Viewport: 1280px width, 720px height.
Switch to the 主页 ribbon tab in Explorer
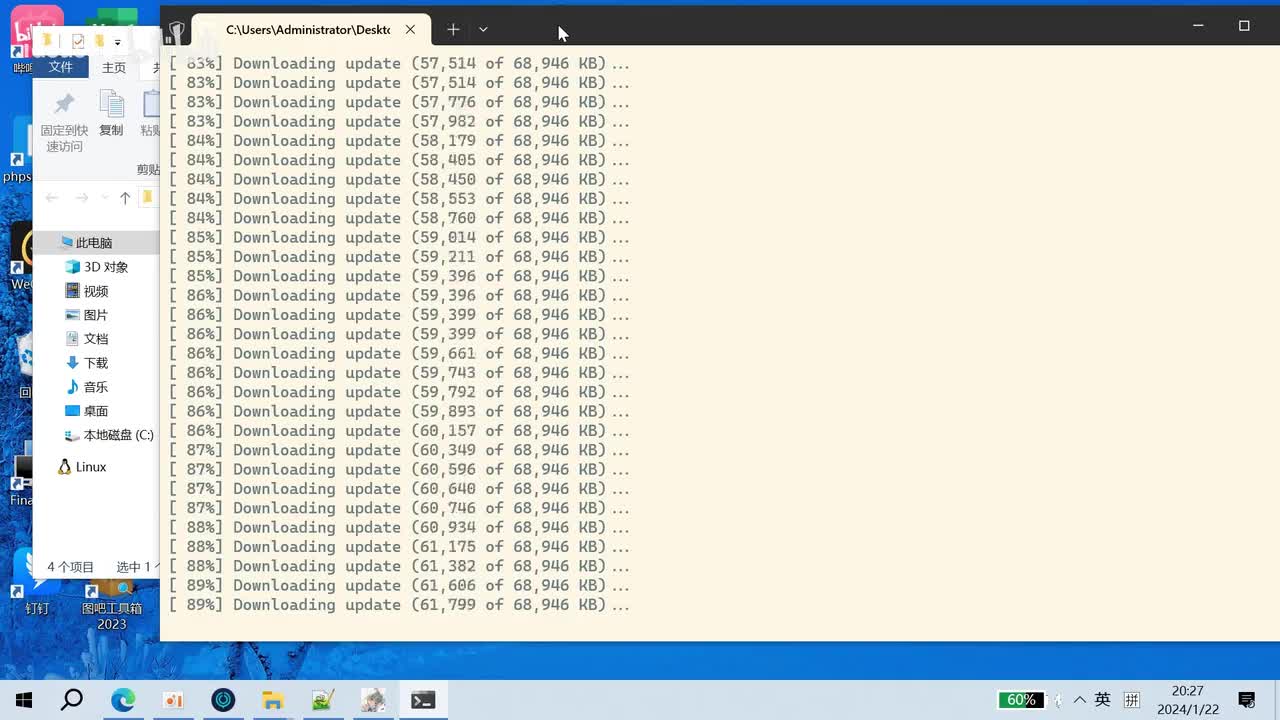click(x=114, y=67)
